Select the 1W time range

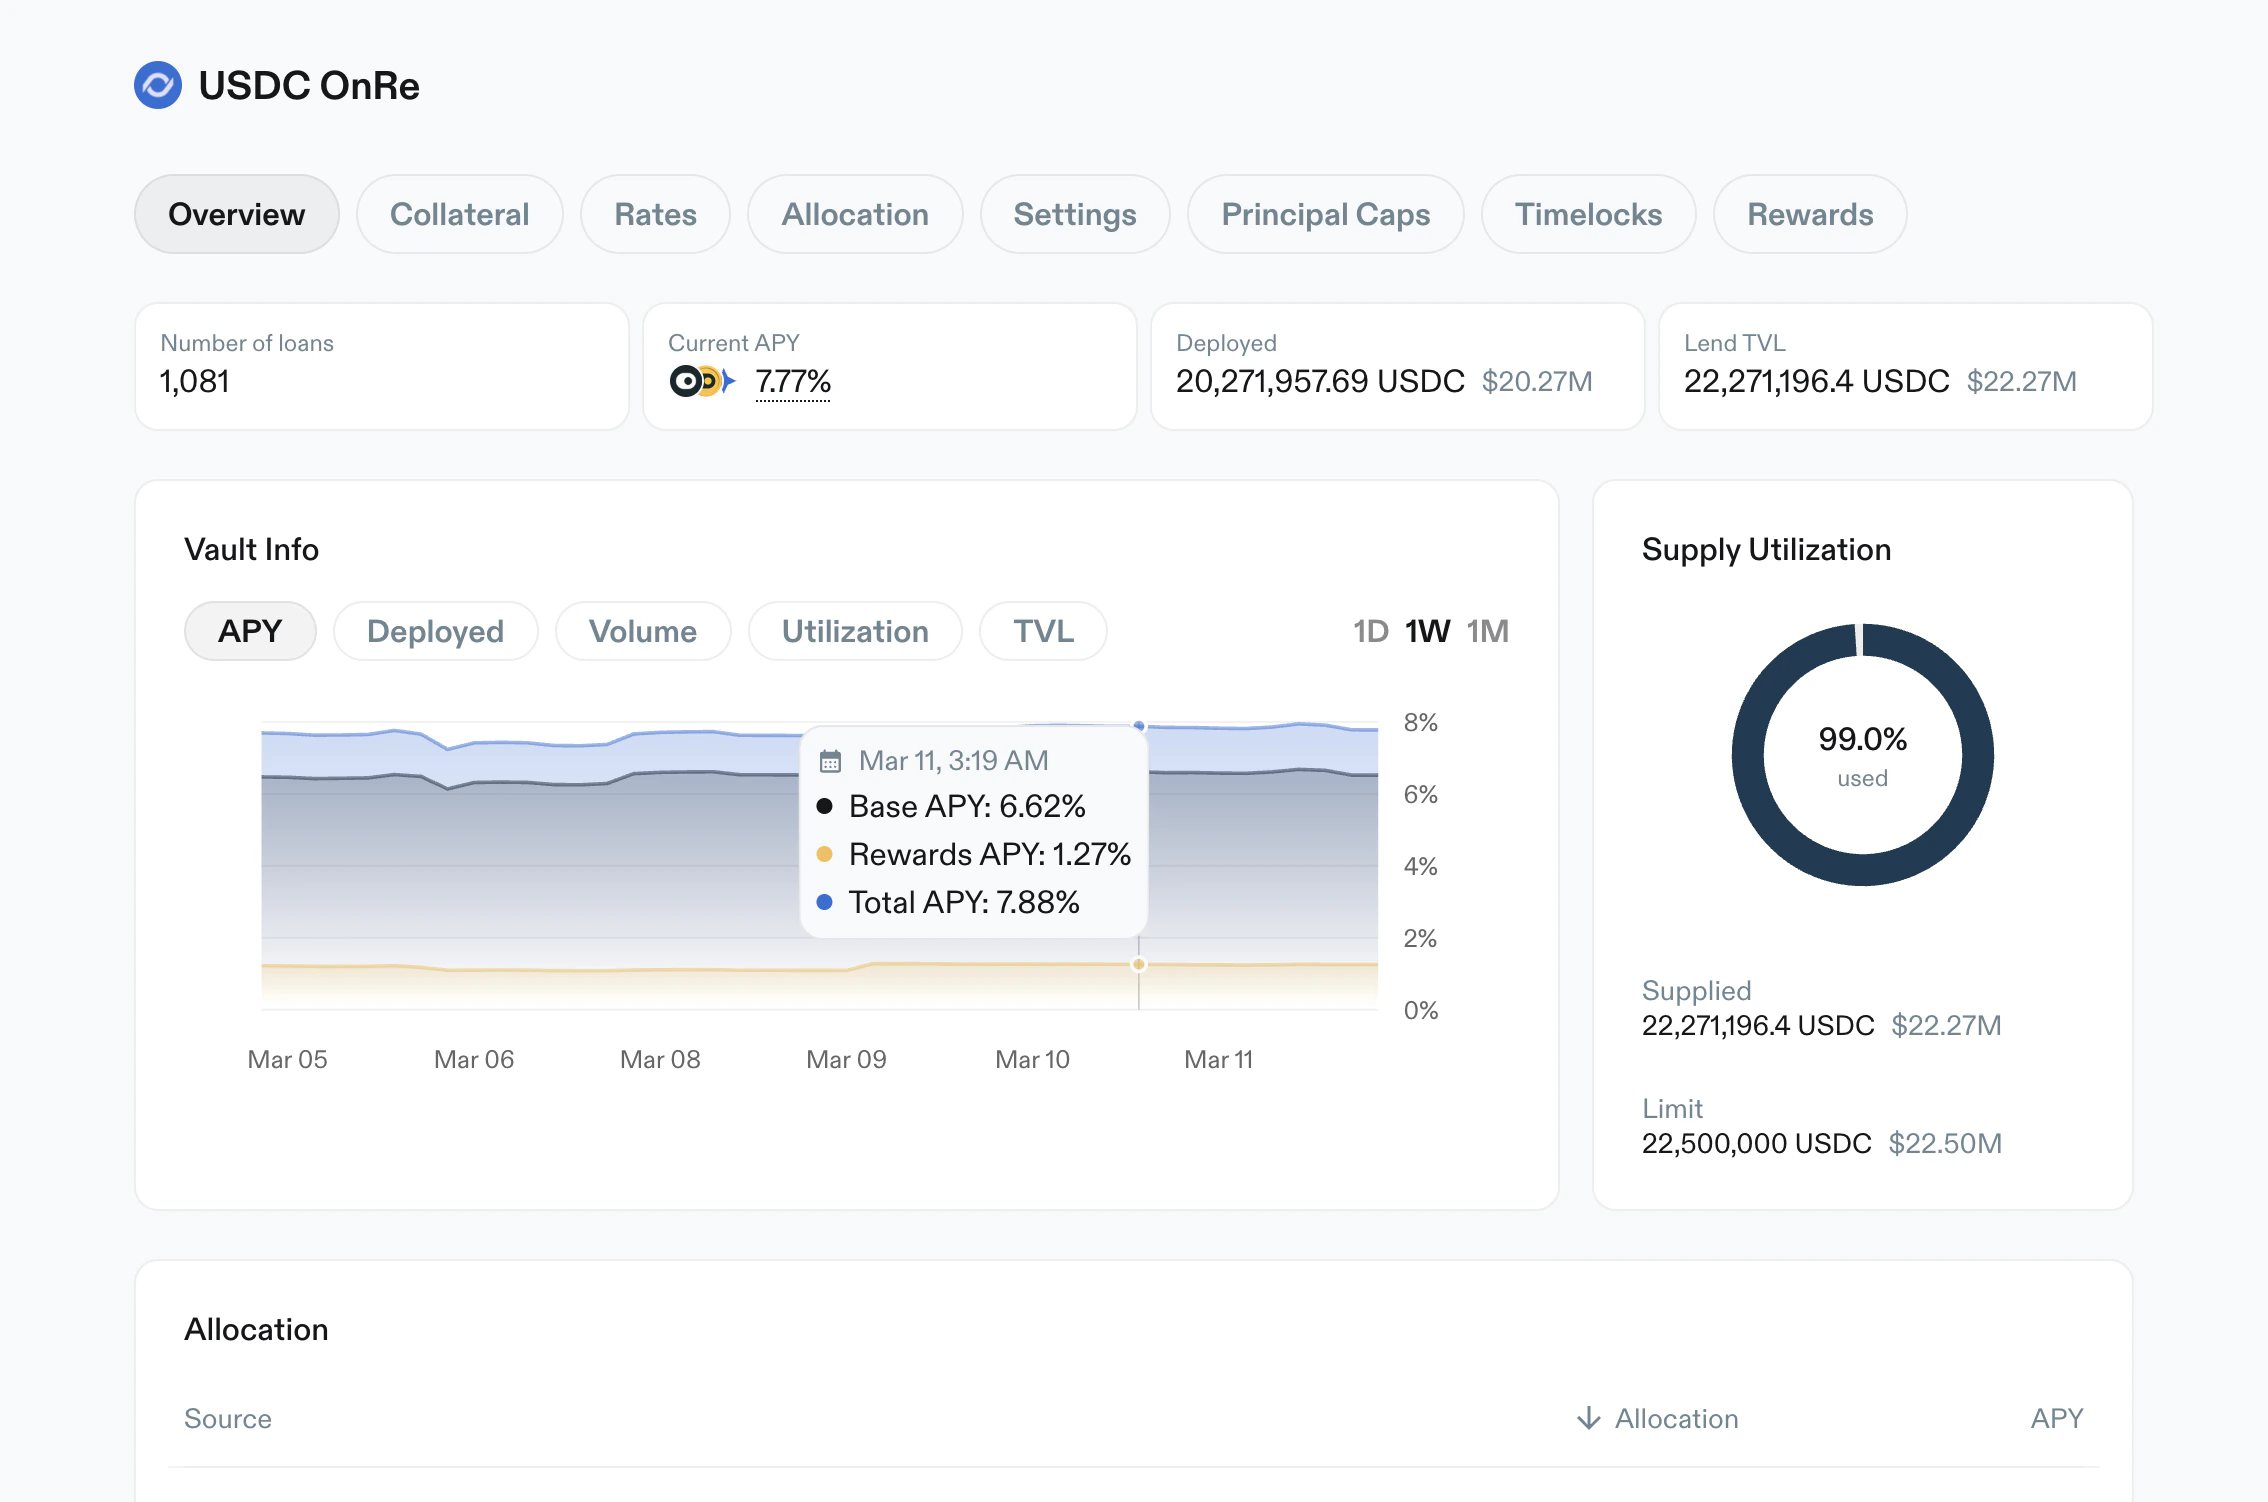[1427, 631]
